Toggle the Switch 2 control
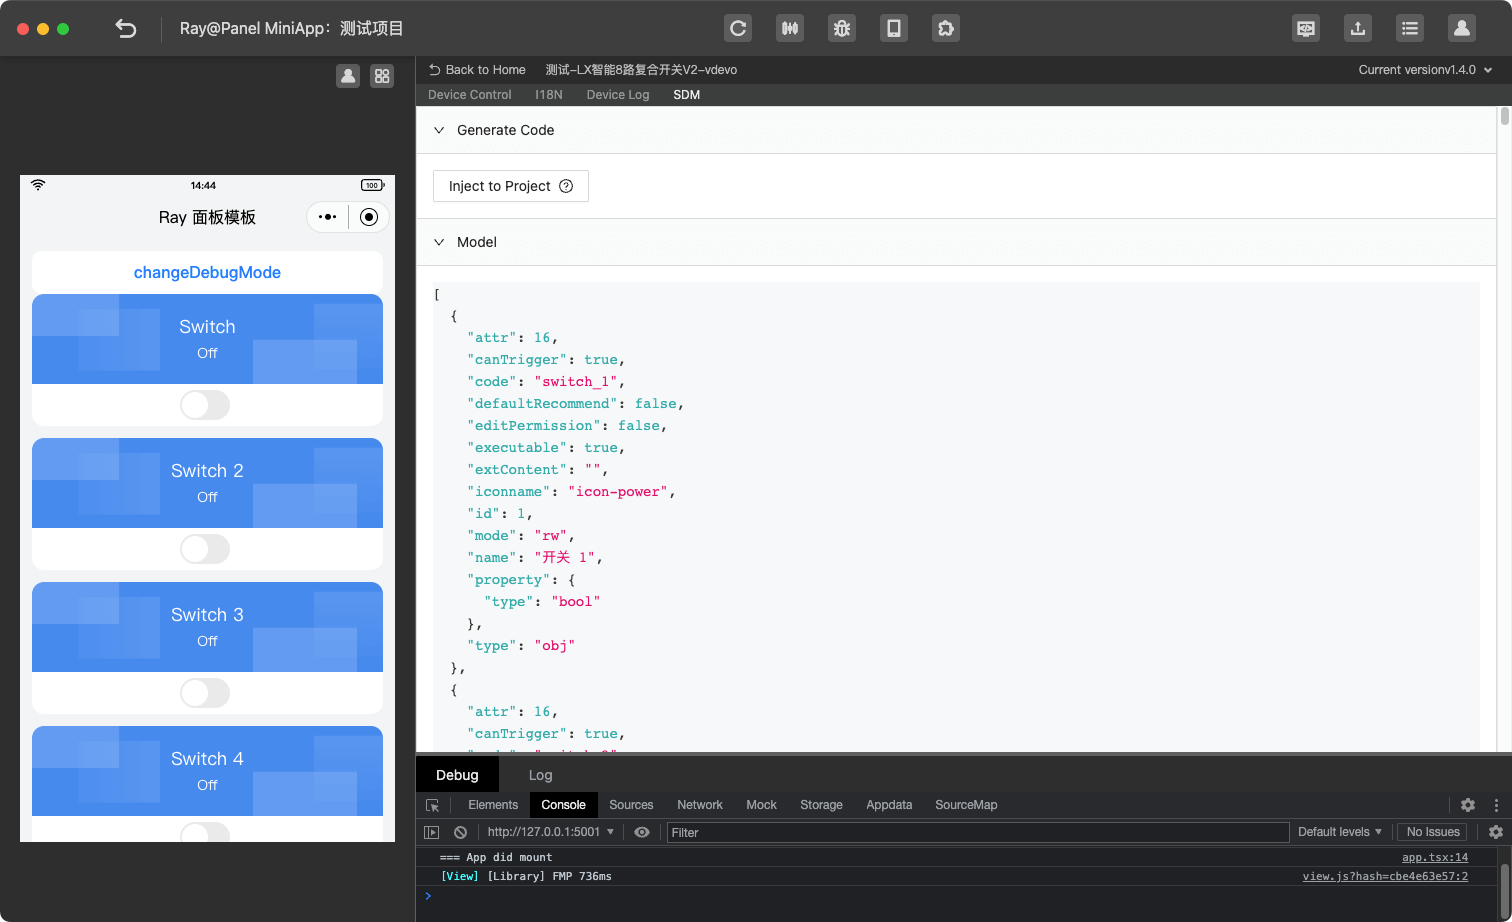This screenshot has width=1512, height=922. click(205, 549)
